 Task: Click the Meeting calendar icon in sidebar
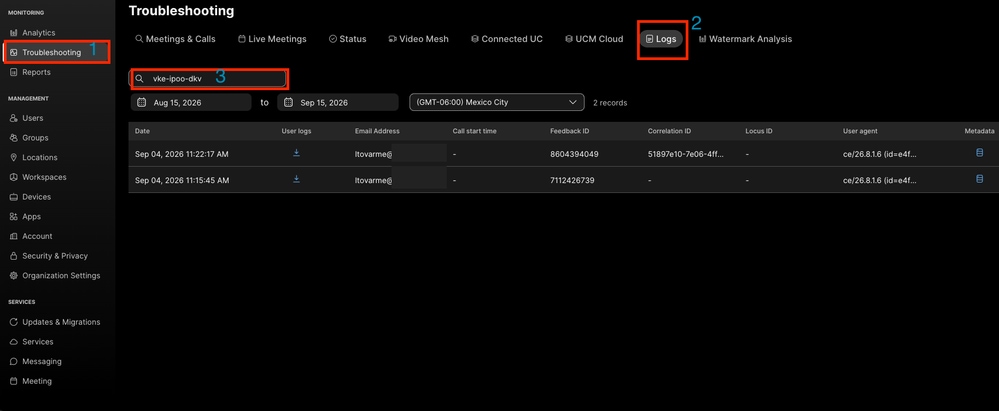pyautogui.click(x=13, y=381)
